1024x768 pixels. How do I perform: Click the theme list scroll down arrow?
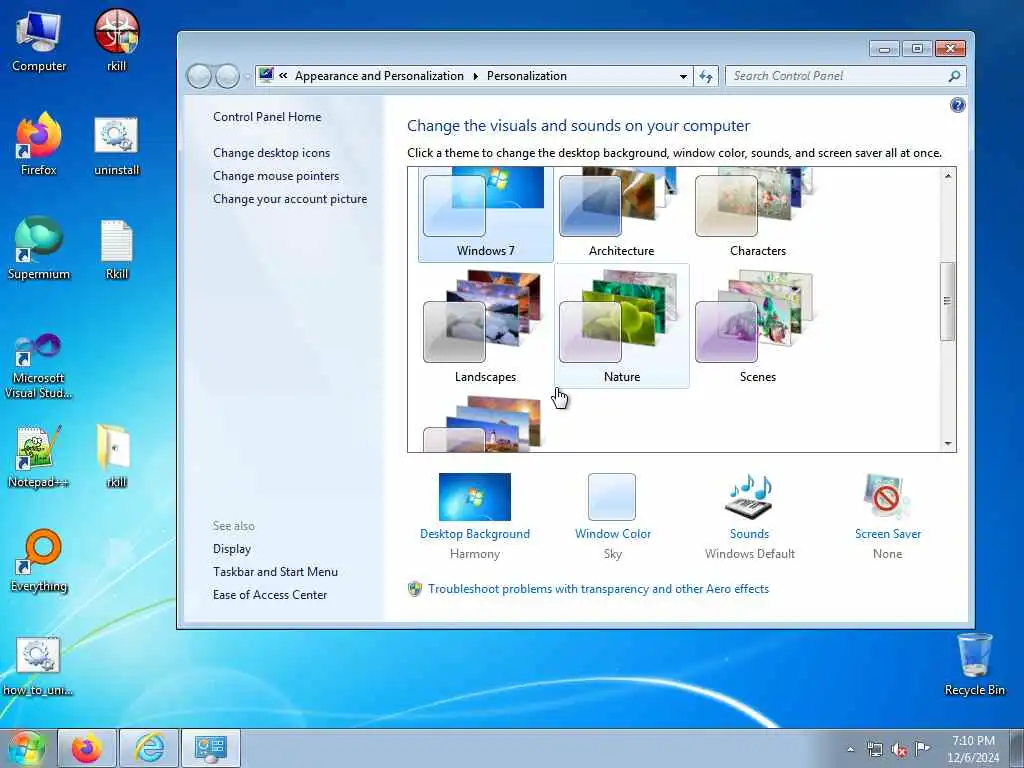pyautogui.click(x=948, y=444)
